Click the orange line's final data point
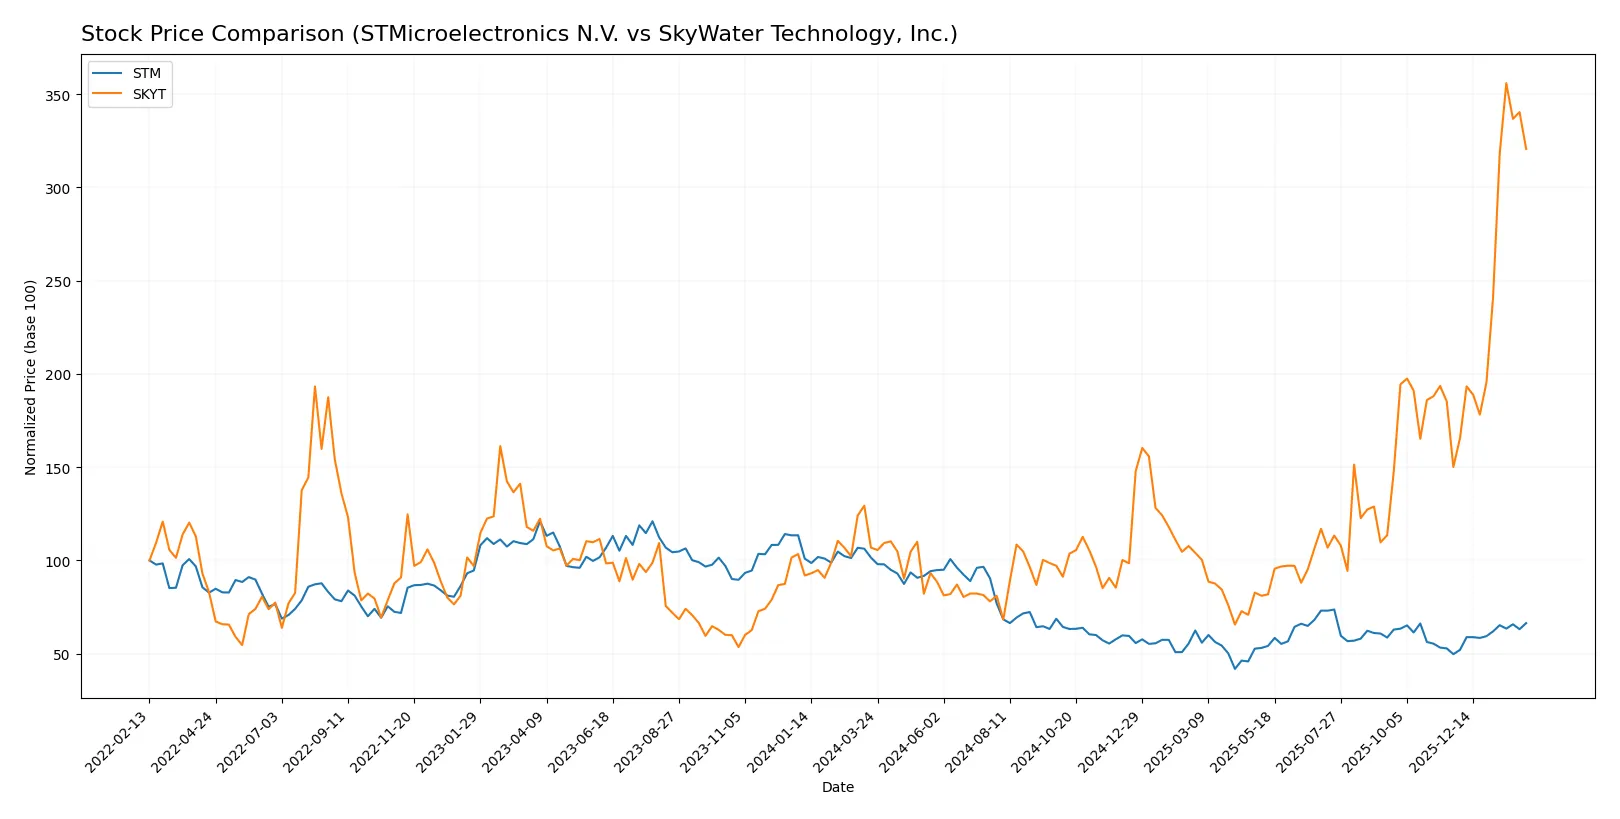Screen dimensions: 1620x819 [1526, 149]
